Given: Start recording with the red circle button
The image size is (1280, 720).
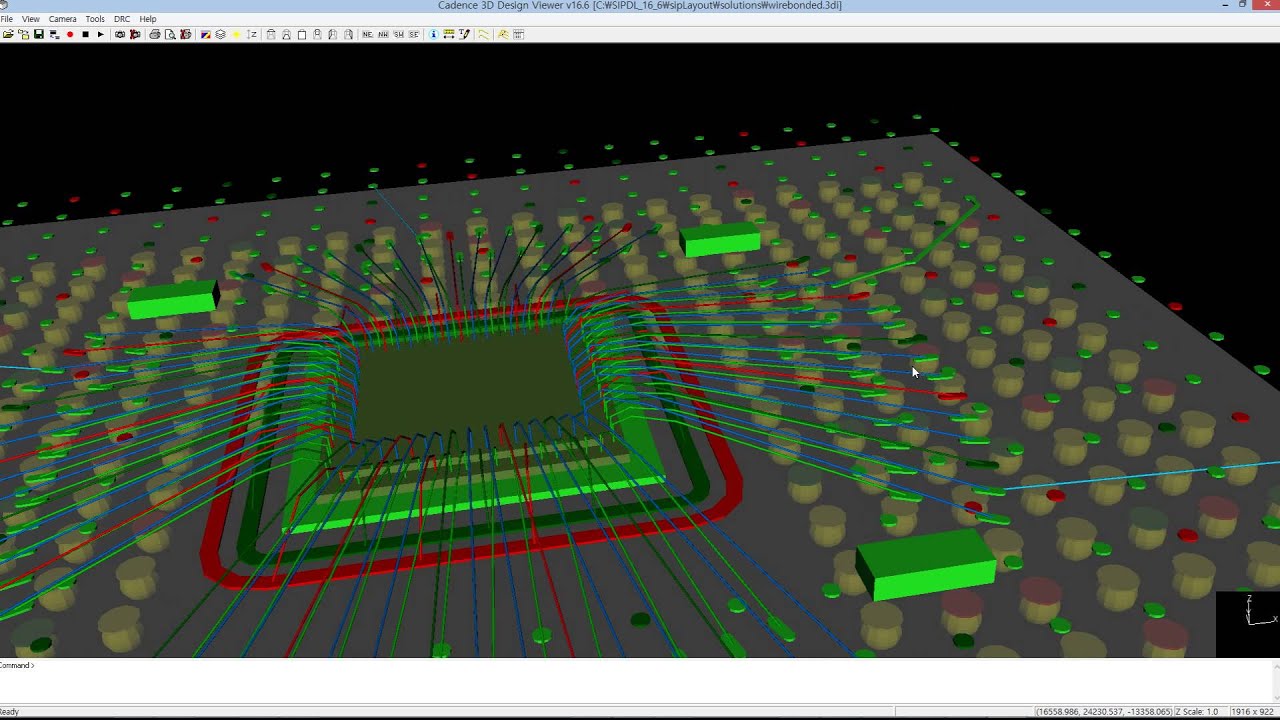Looking at the screenshot, I should [70, 34].
